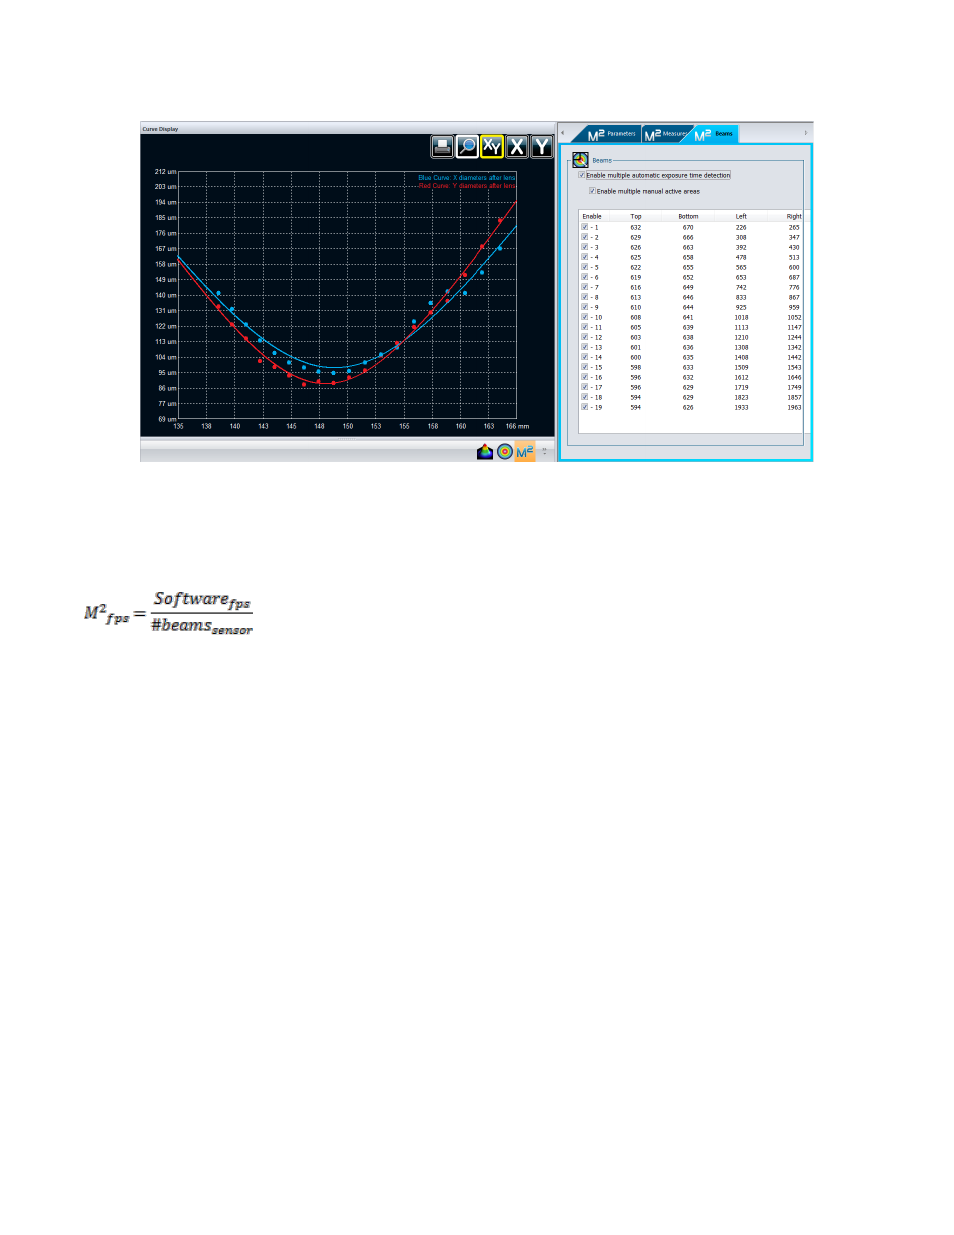Click the Left column header
This screenshot has width=954, height=1235.
coord(741,216)
